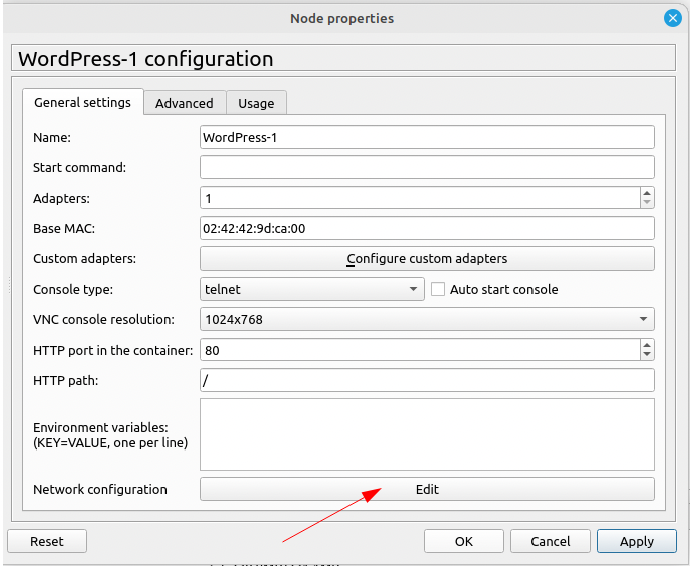Viewport: 690px width, 566px height.
Task: Open the VNC console resolution dropdown
Action: point(427,319)
